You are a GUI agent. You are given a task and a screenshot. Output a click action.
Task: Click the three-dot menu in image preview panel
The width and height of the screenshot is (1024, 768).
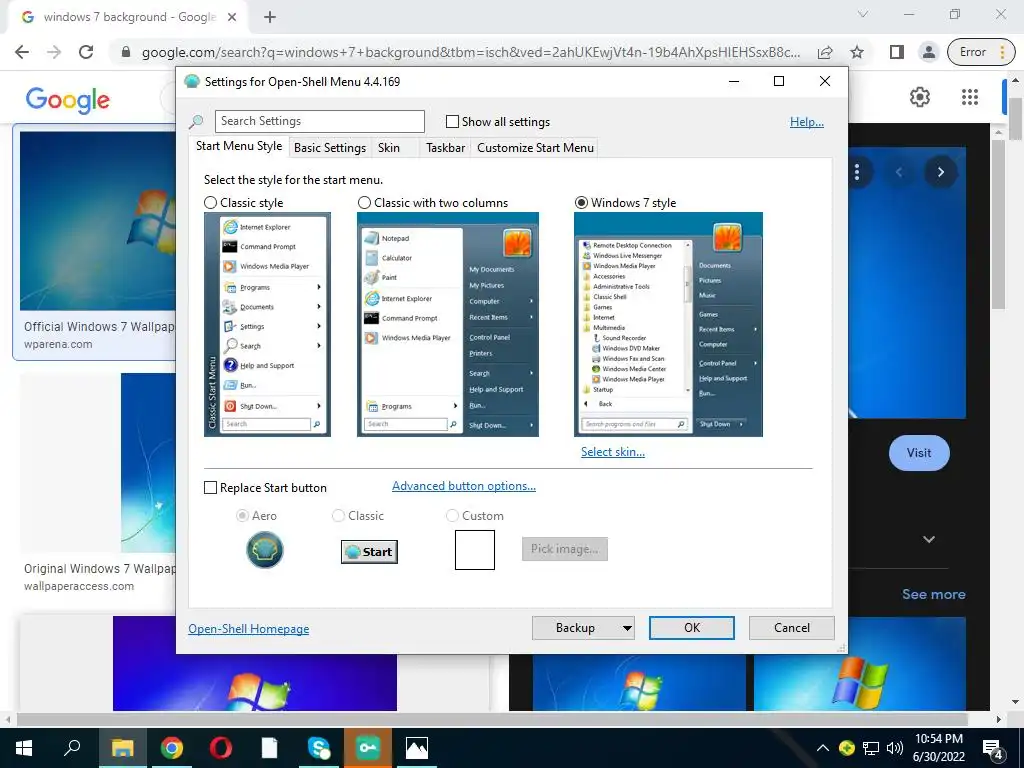pyautogui.click(x=857, y=172)
